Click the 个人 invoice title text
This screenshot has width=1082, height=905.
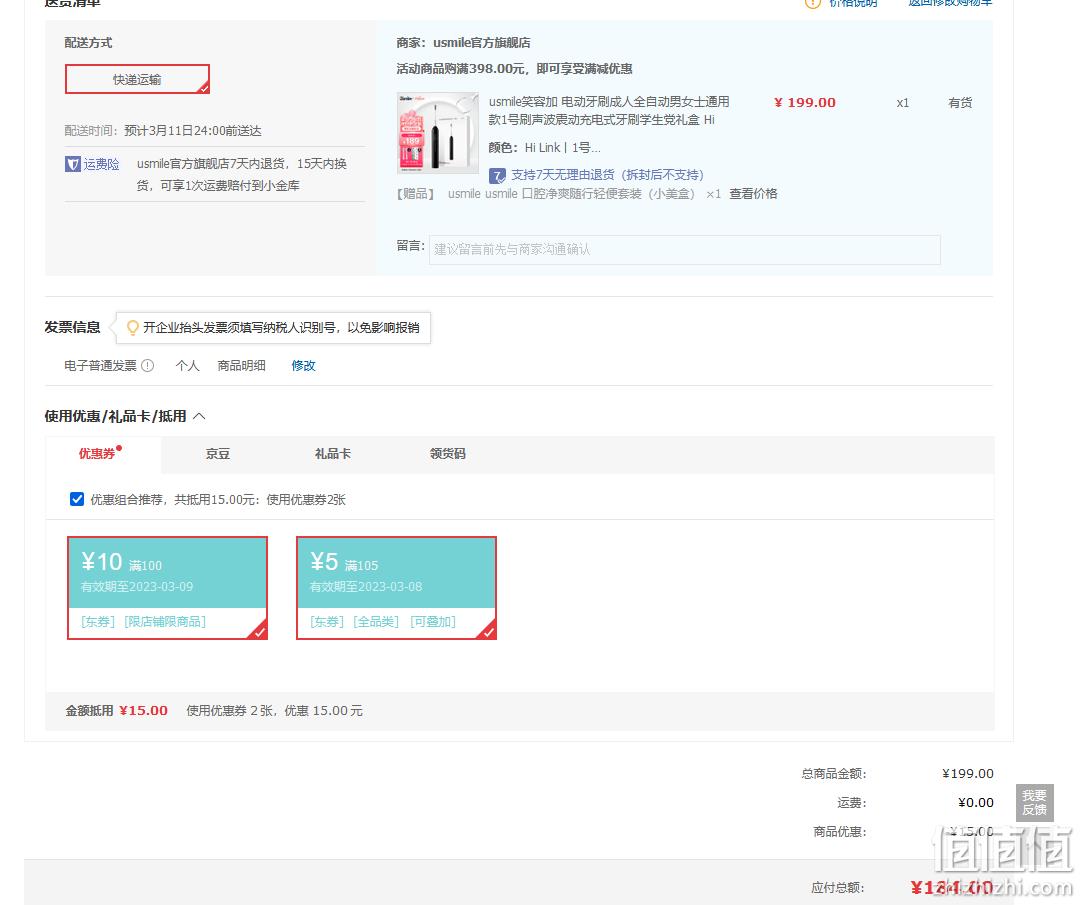click(x=188, y=366)
